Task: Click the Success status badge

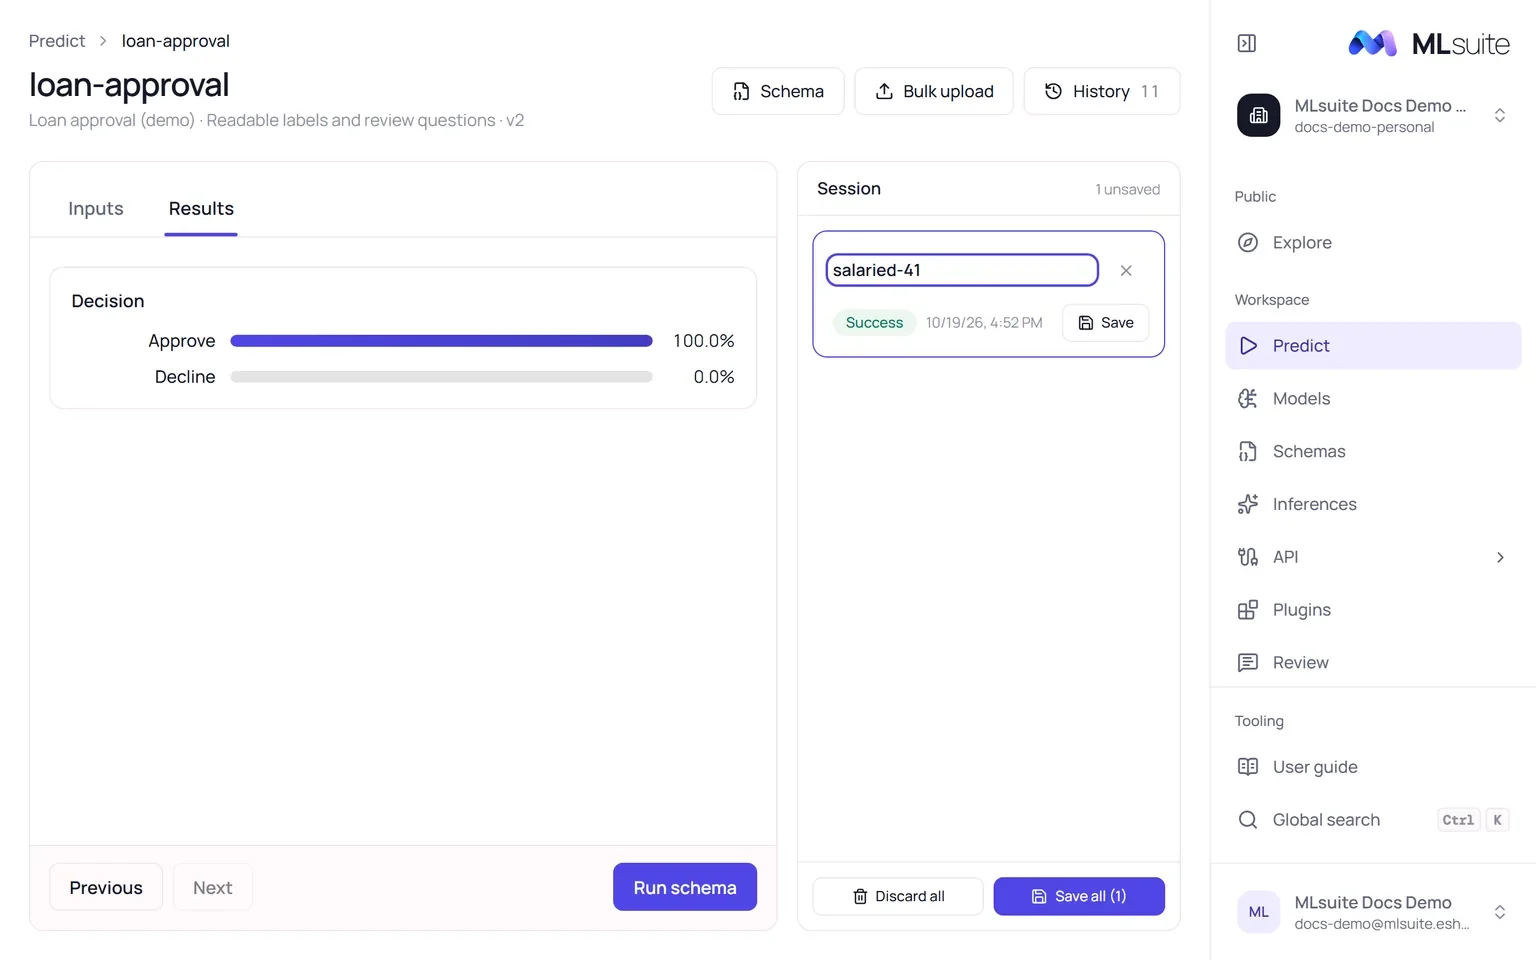Action: pos(874,323)
